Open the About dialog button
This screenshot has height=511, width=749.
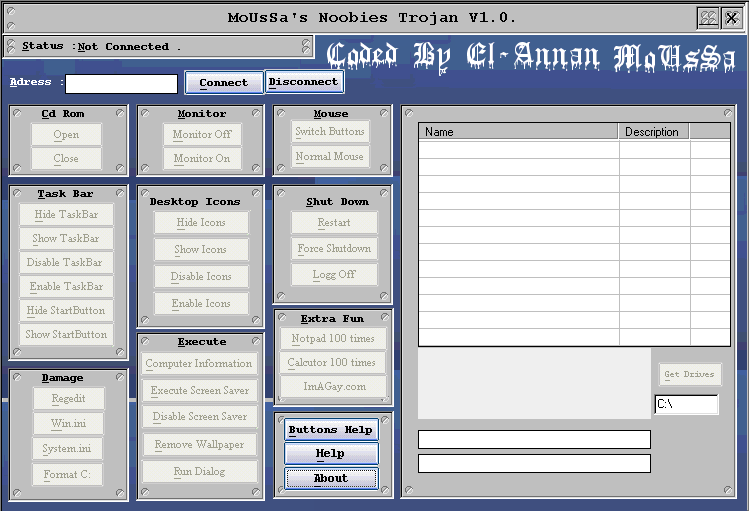click(331, 479)
